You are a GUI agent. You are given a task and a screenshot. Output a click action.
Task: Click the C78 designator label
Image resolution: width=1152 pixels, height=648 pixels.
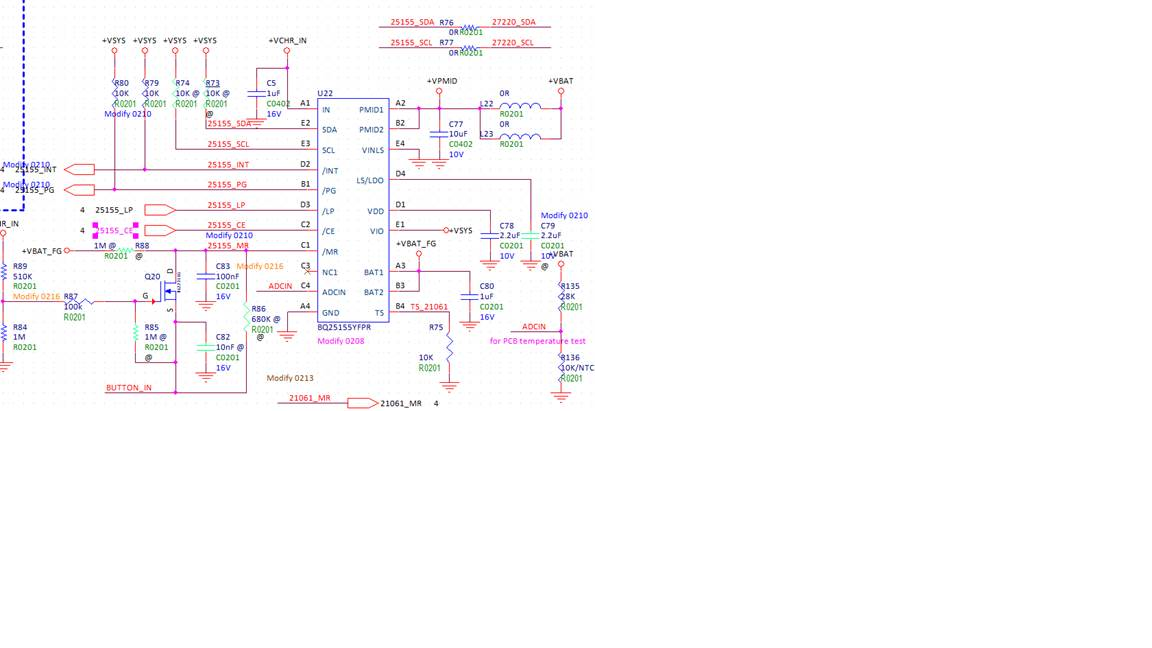pos(507,226)
